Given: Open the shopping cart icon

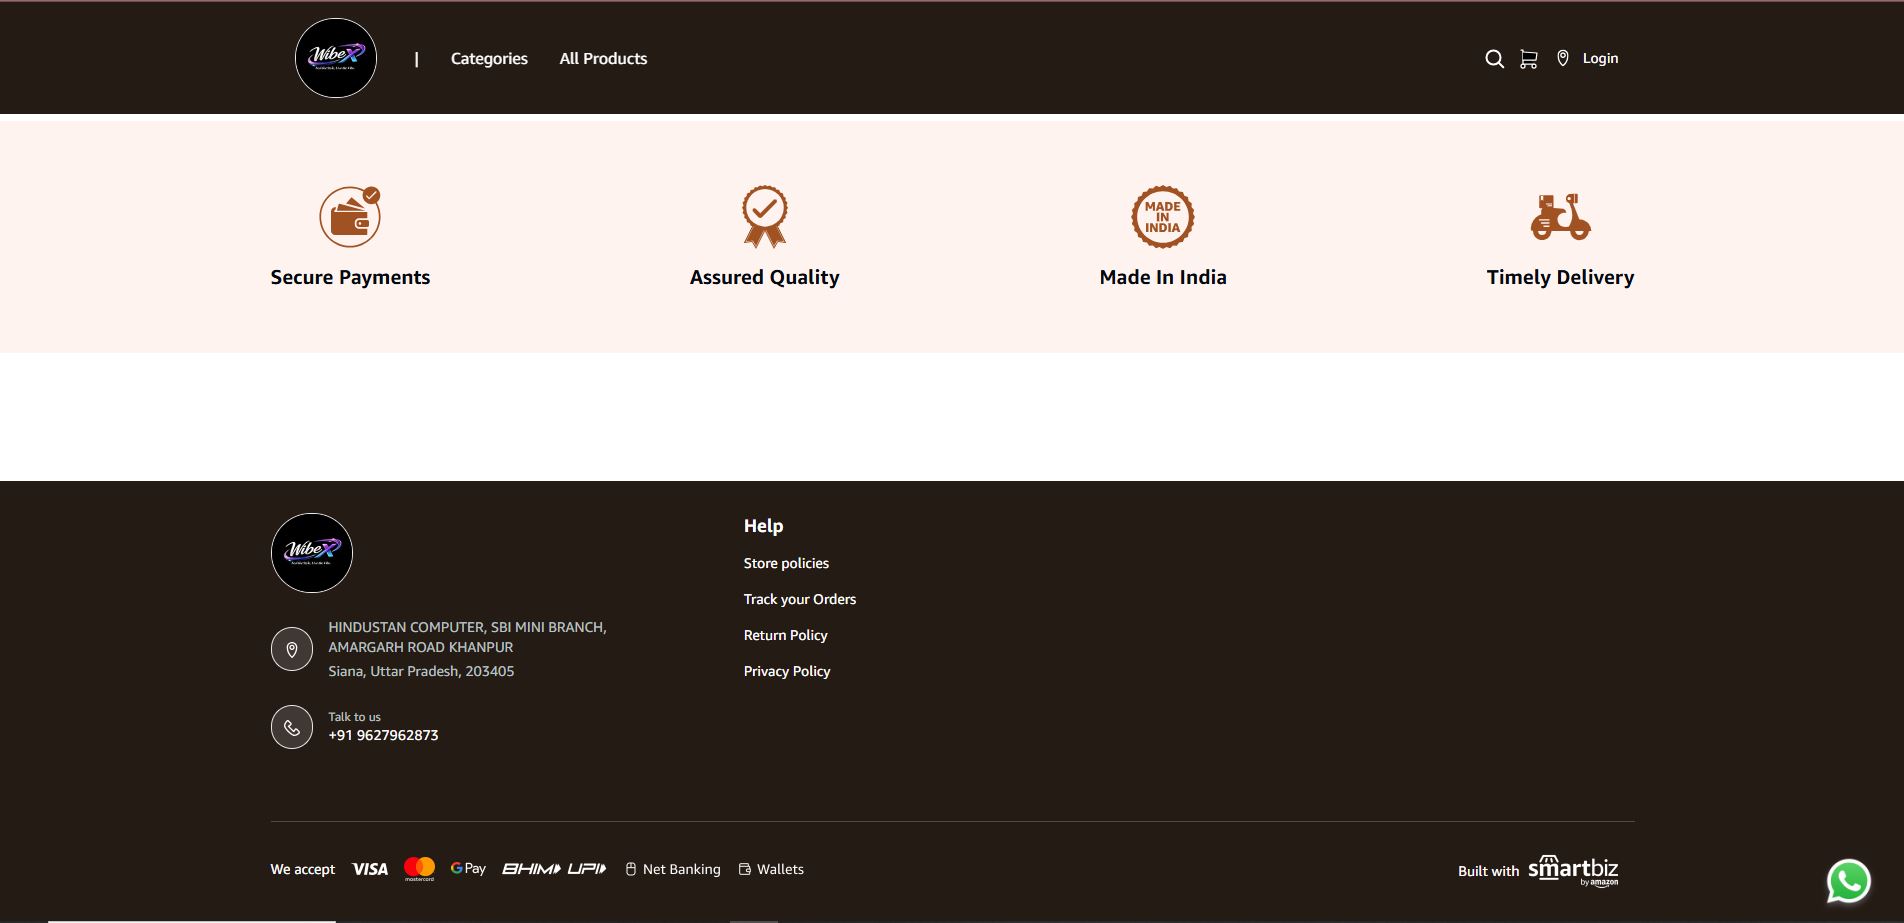Looking at the screenshot, I should 1528,59.
